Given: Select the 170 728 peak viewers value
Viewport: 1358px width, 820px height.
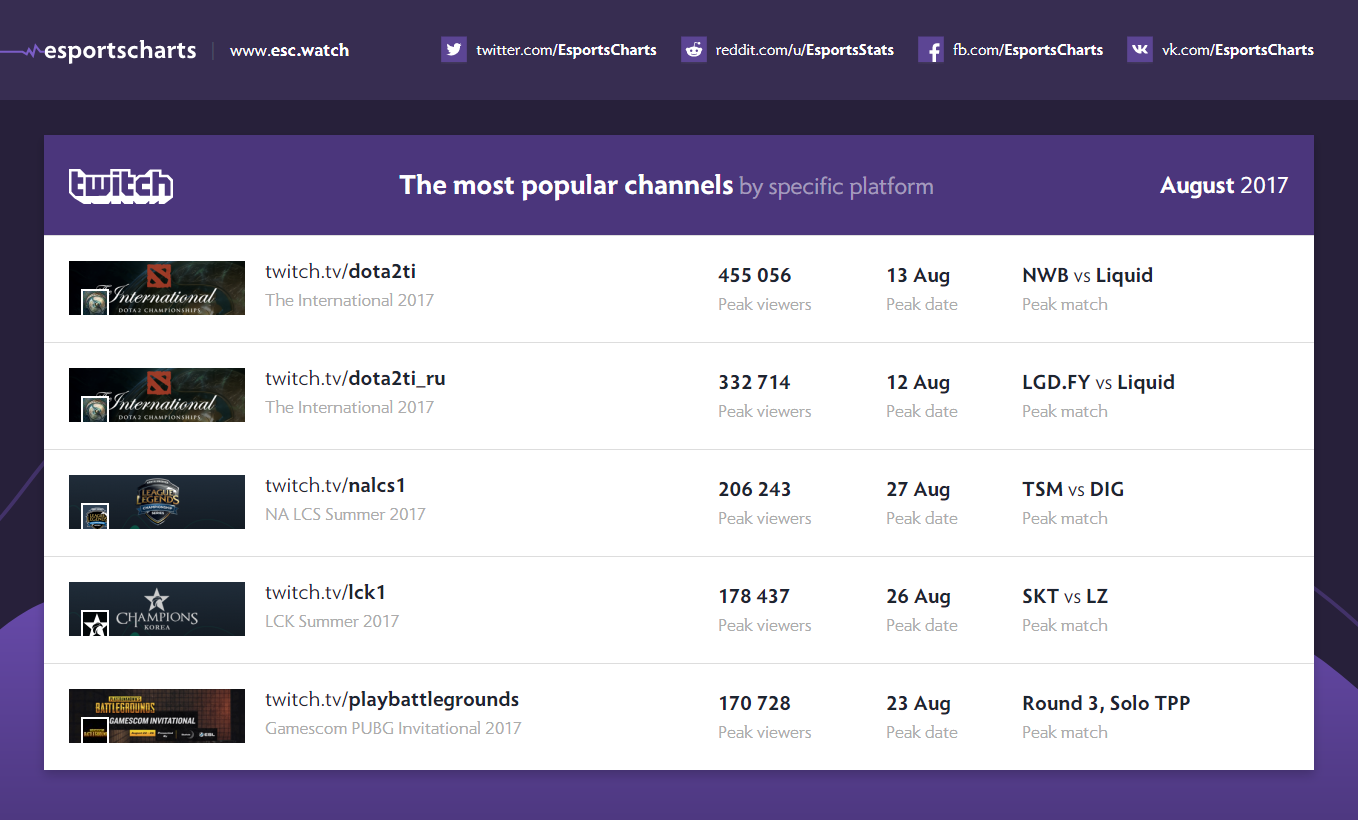Looking at the screenshot, I should pyautogui.click(x=754, y=703).
